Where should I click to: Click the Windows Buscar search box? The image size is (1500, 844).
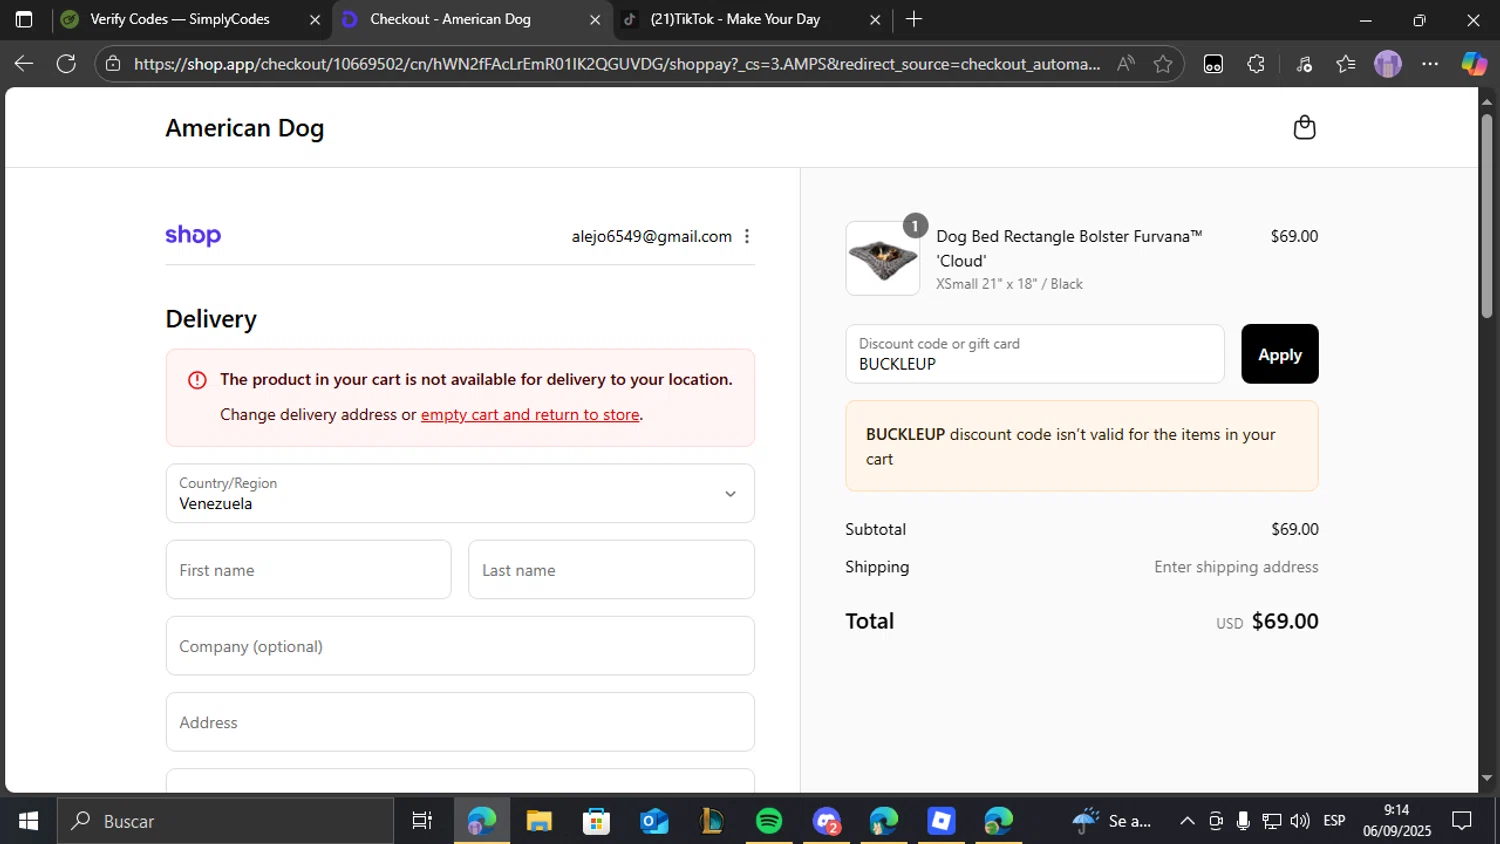[x=225, y=821]
